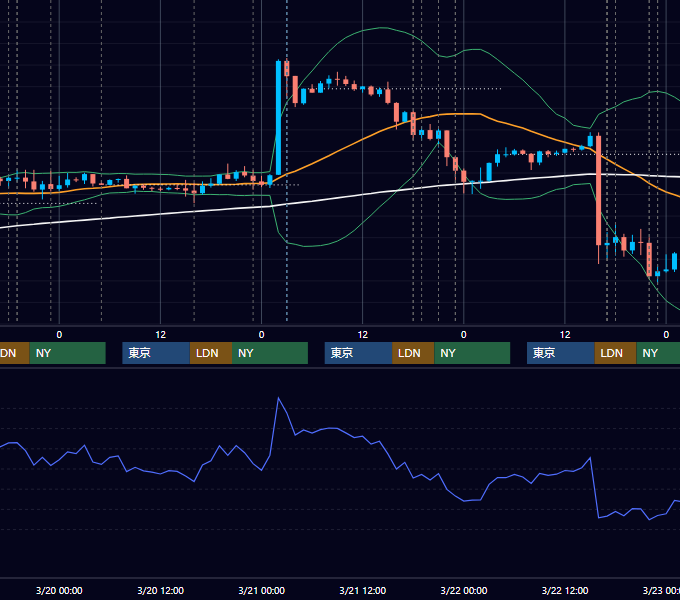Click the upper green band's highest peak
This screenshot has height=600, width=680.
pyautogui.click(x=382, y=28)
